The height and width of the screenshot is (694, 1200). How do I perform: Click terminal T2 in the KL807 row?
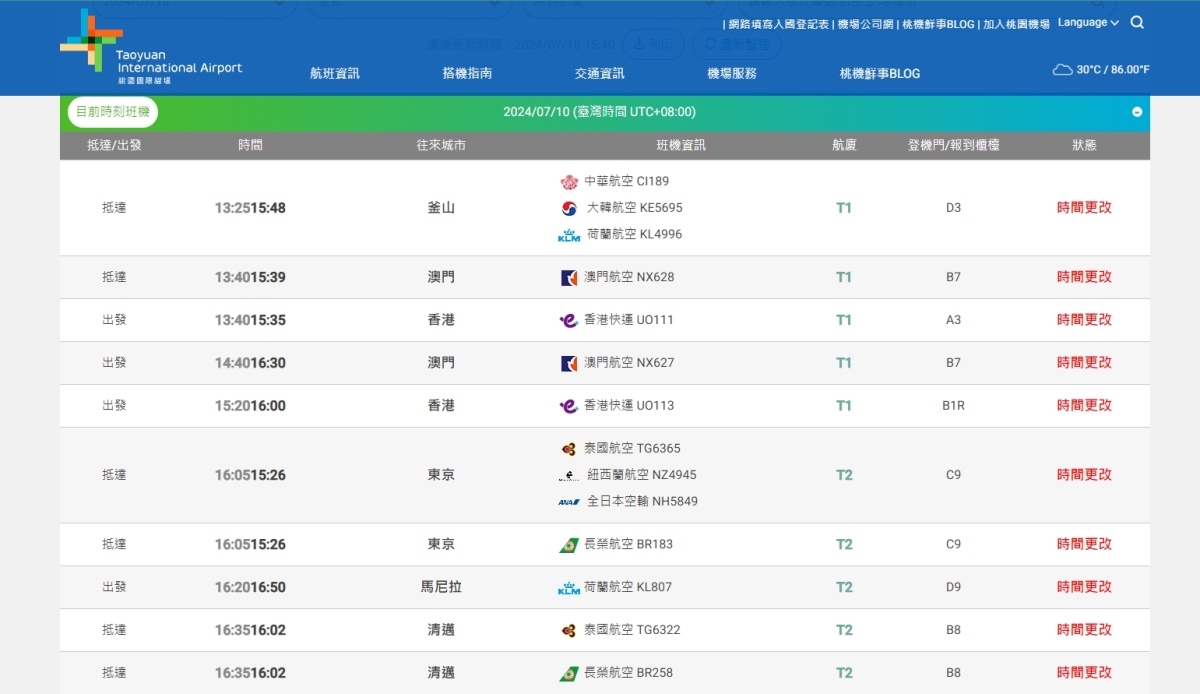point(844,588)
